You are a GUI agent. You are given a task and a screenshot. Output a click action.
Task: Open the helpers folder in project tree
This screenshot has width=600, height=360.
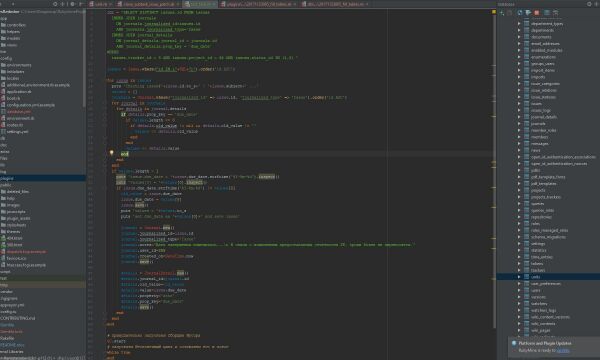(13, 32)
